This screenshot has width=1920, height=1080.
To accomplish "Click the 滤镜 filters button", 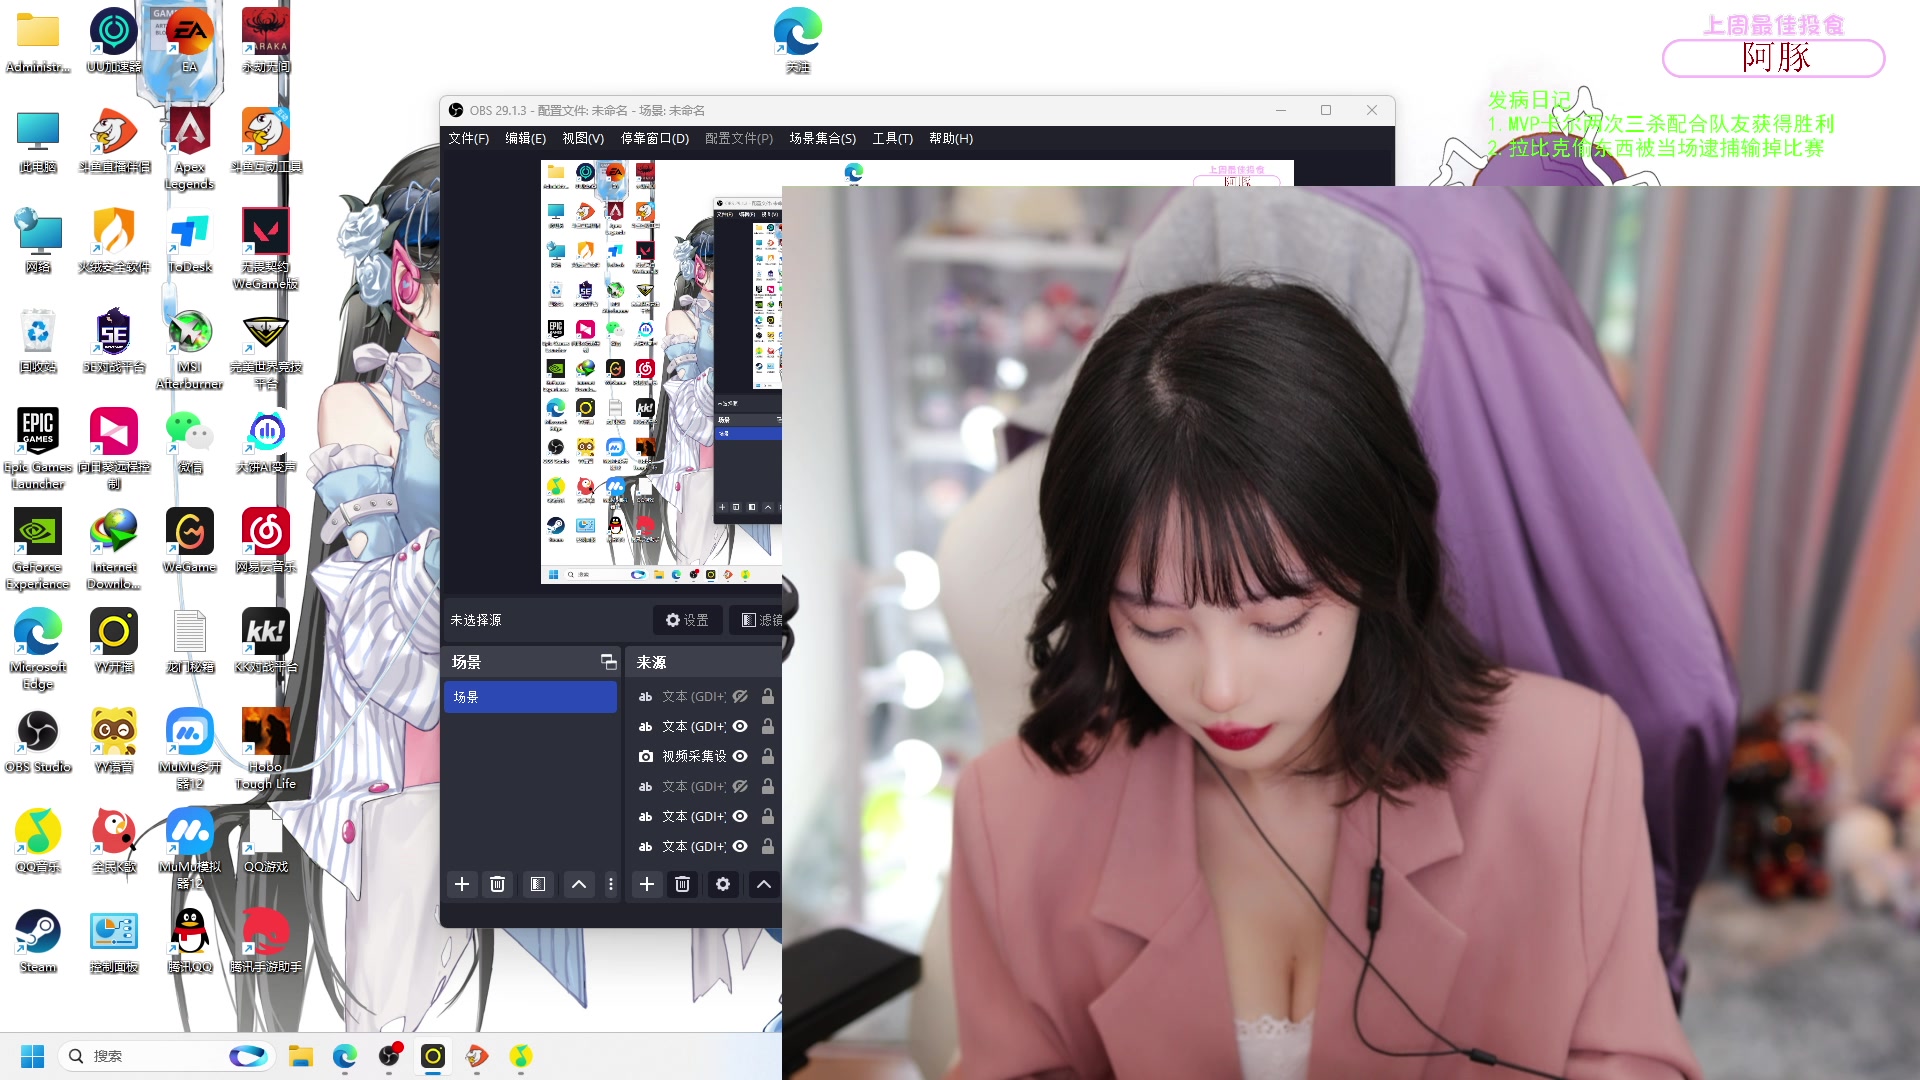I will pyautogui.click(x=757, y=620).
